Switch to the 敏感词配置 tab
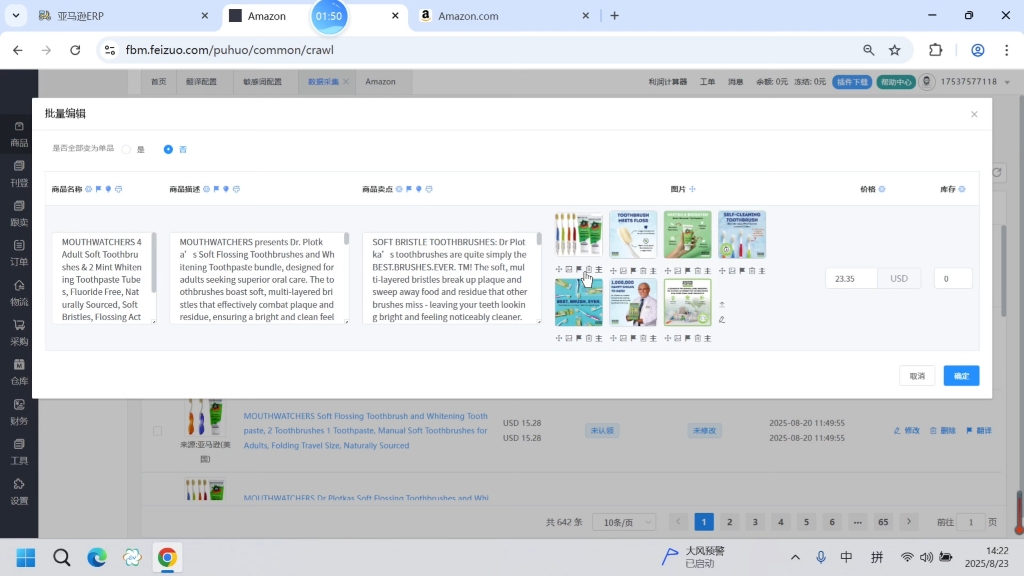Screen dimensions: 1024x576 coord(263,82)
